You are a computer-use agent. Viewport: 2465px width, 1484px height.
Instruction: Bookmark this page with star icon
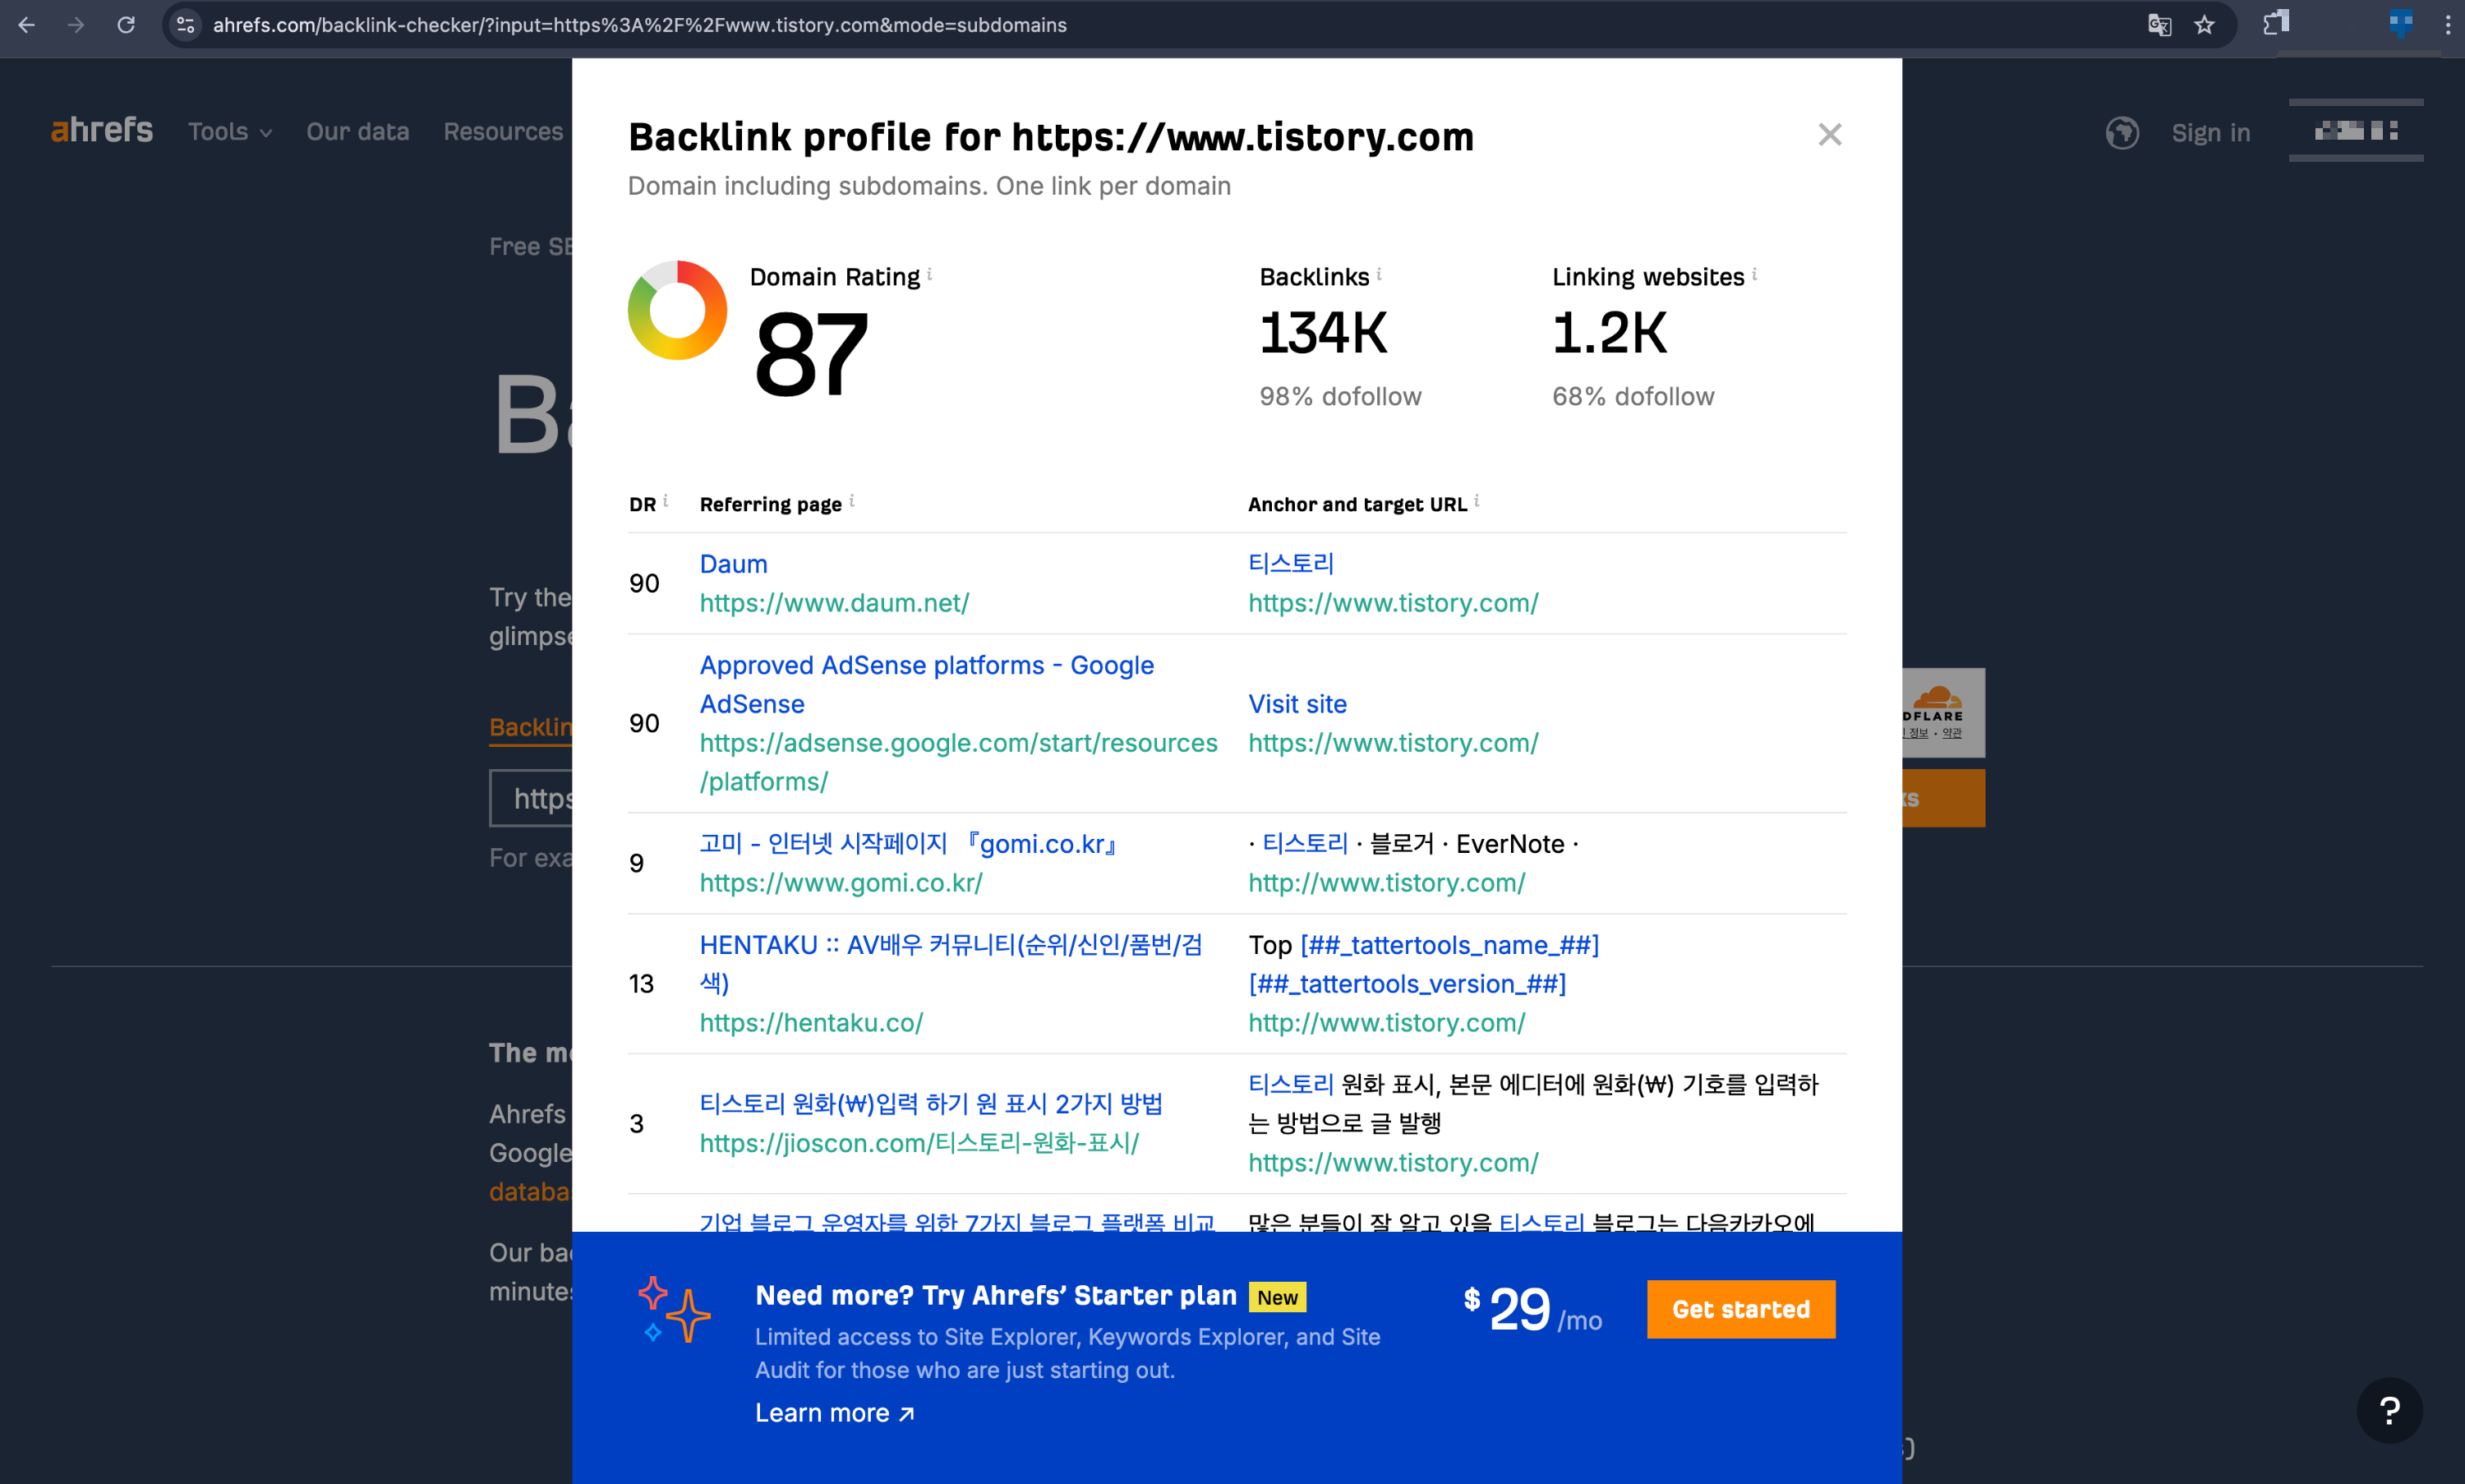tap(2204, 25)
